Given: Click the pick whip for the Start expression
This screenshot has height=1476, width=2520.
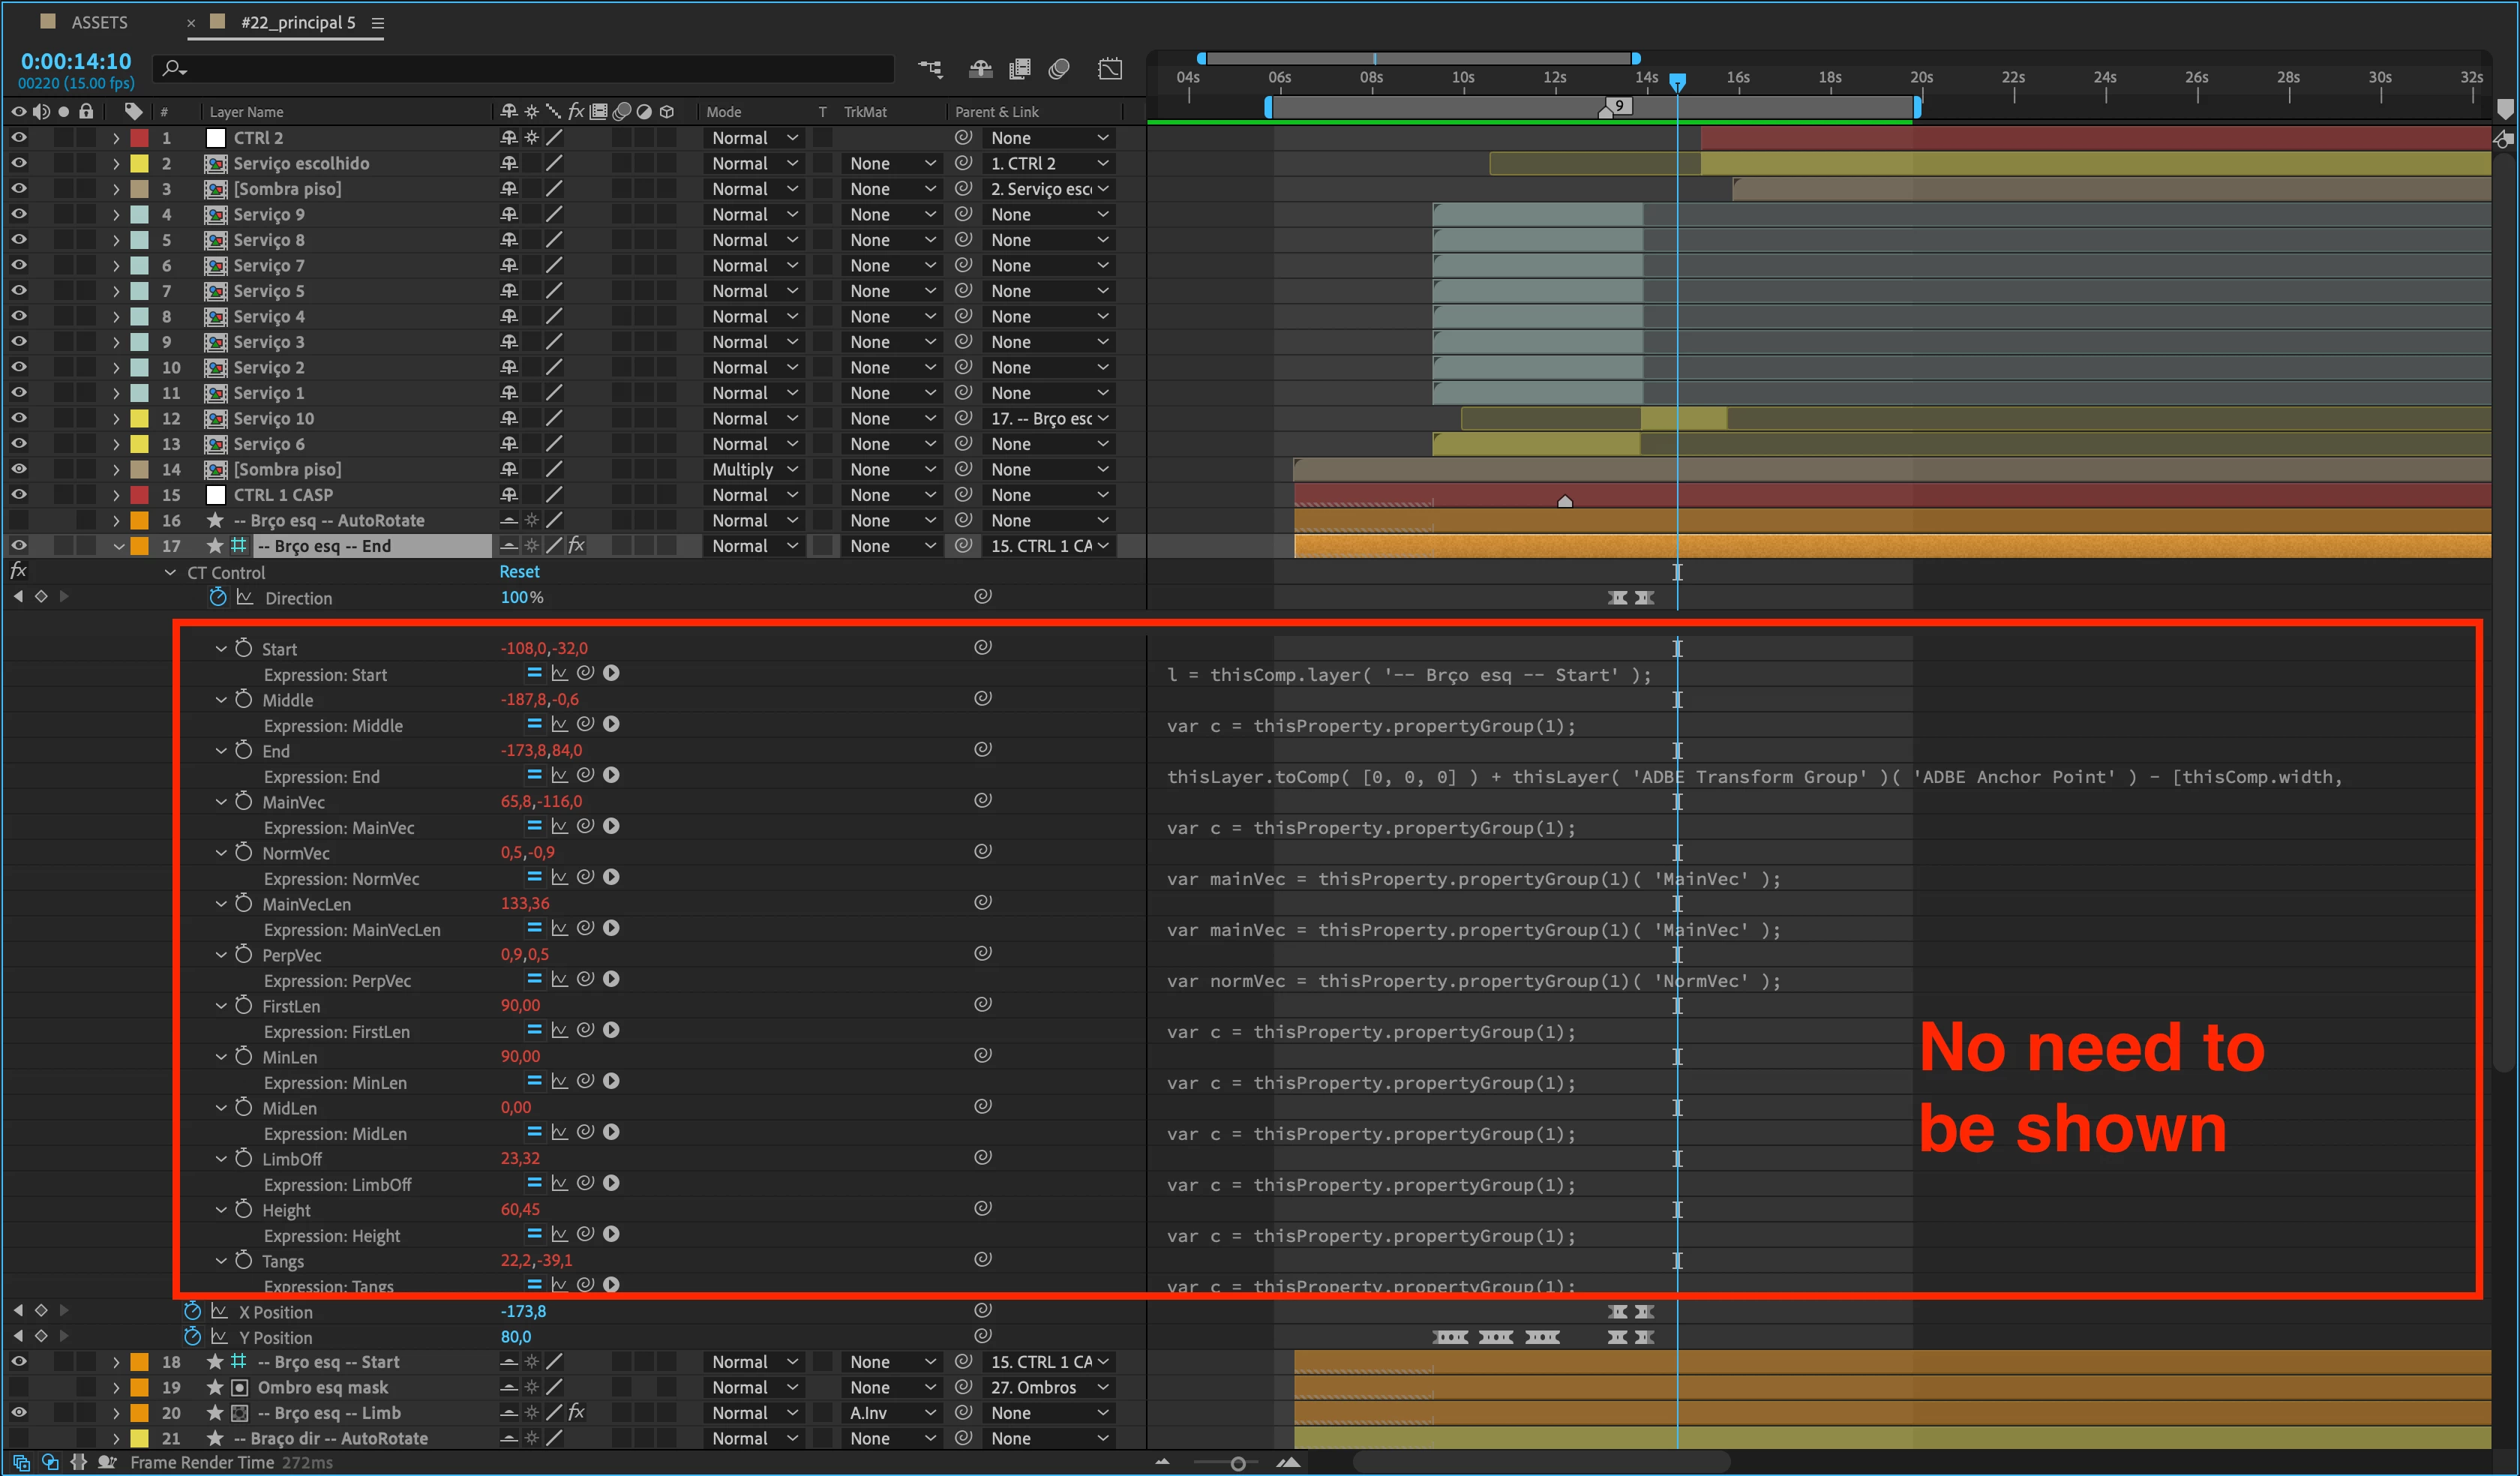Looking at the screenshot, I should tap(586, 673).
